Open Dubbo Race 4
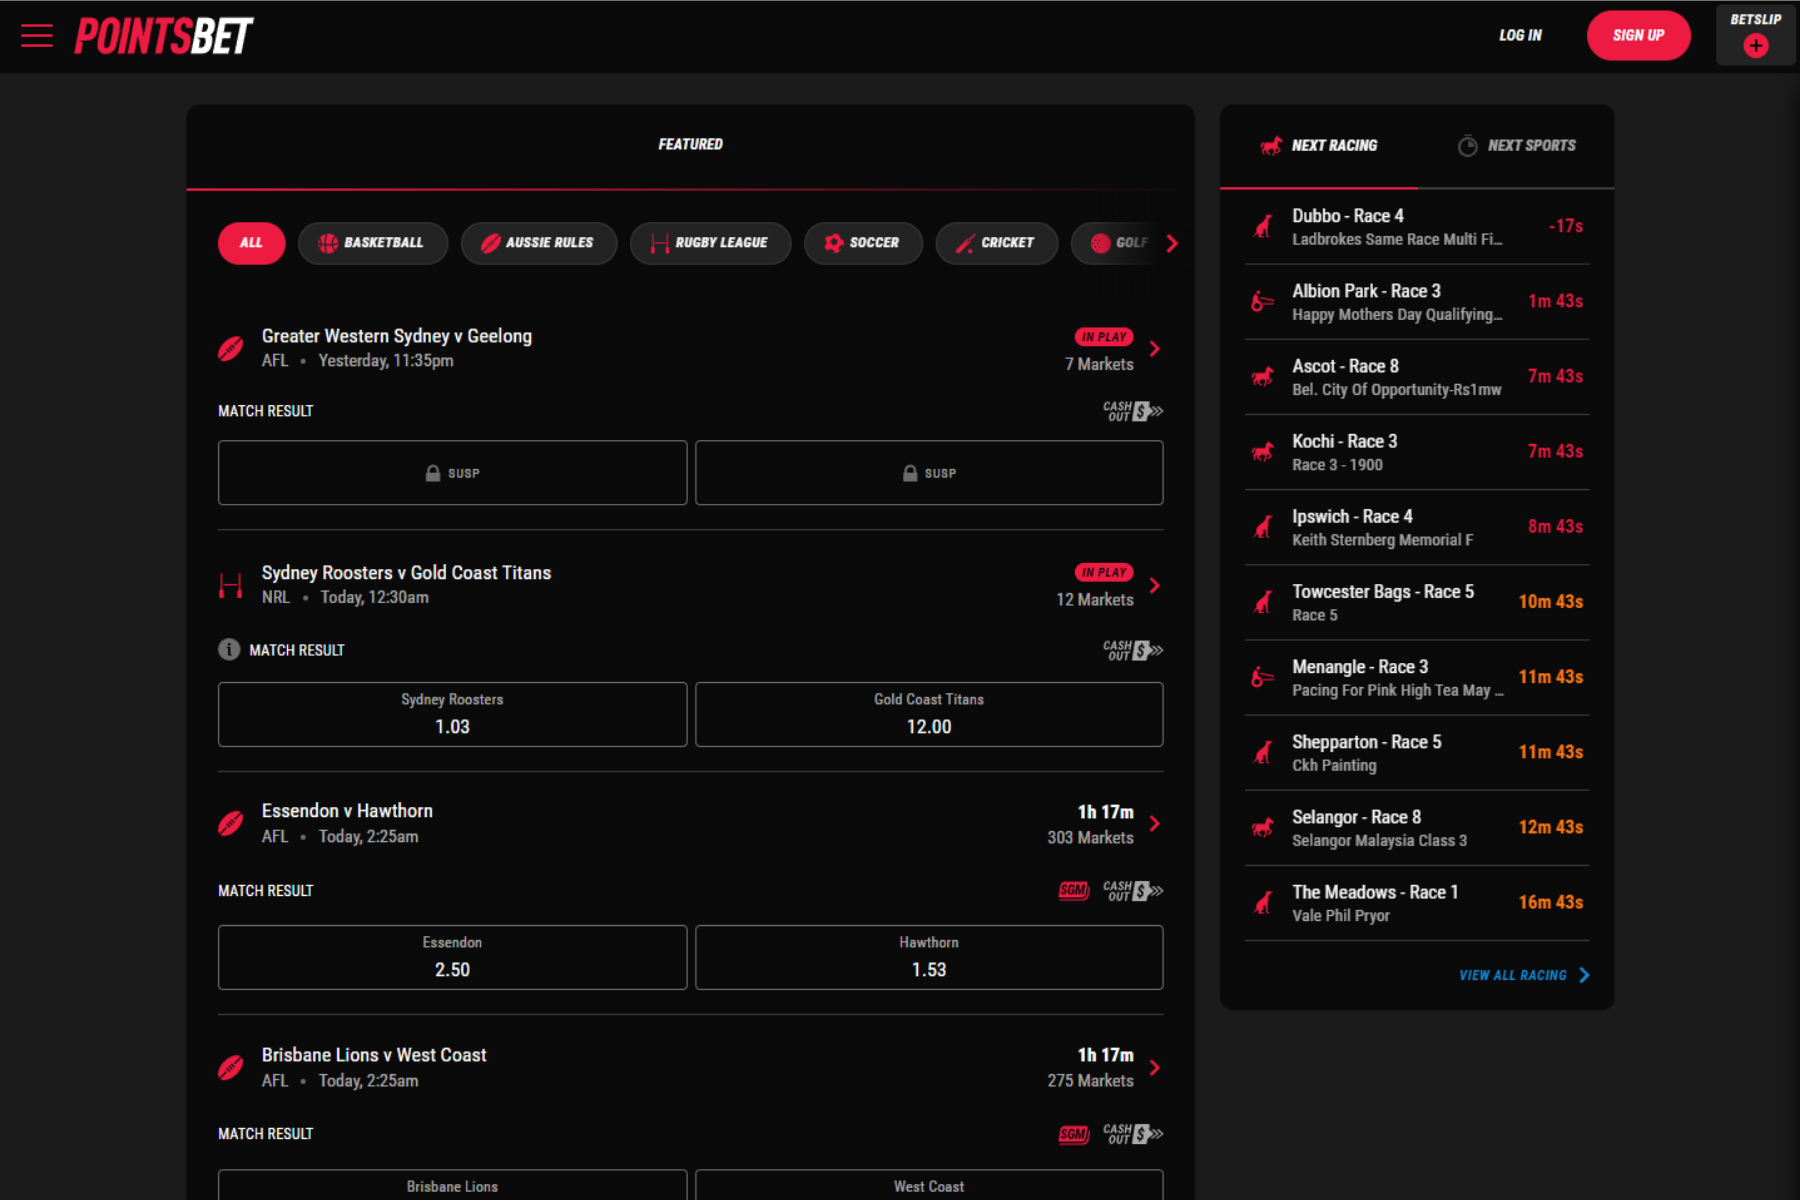This screenshot has width=1800, height=1200. click(x=1417, y=227)
